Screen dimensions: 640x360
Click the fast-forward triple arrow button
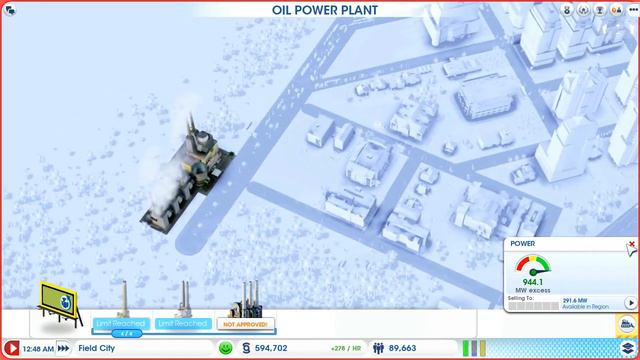coord(64,348)
